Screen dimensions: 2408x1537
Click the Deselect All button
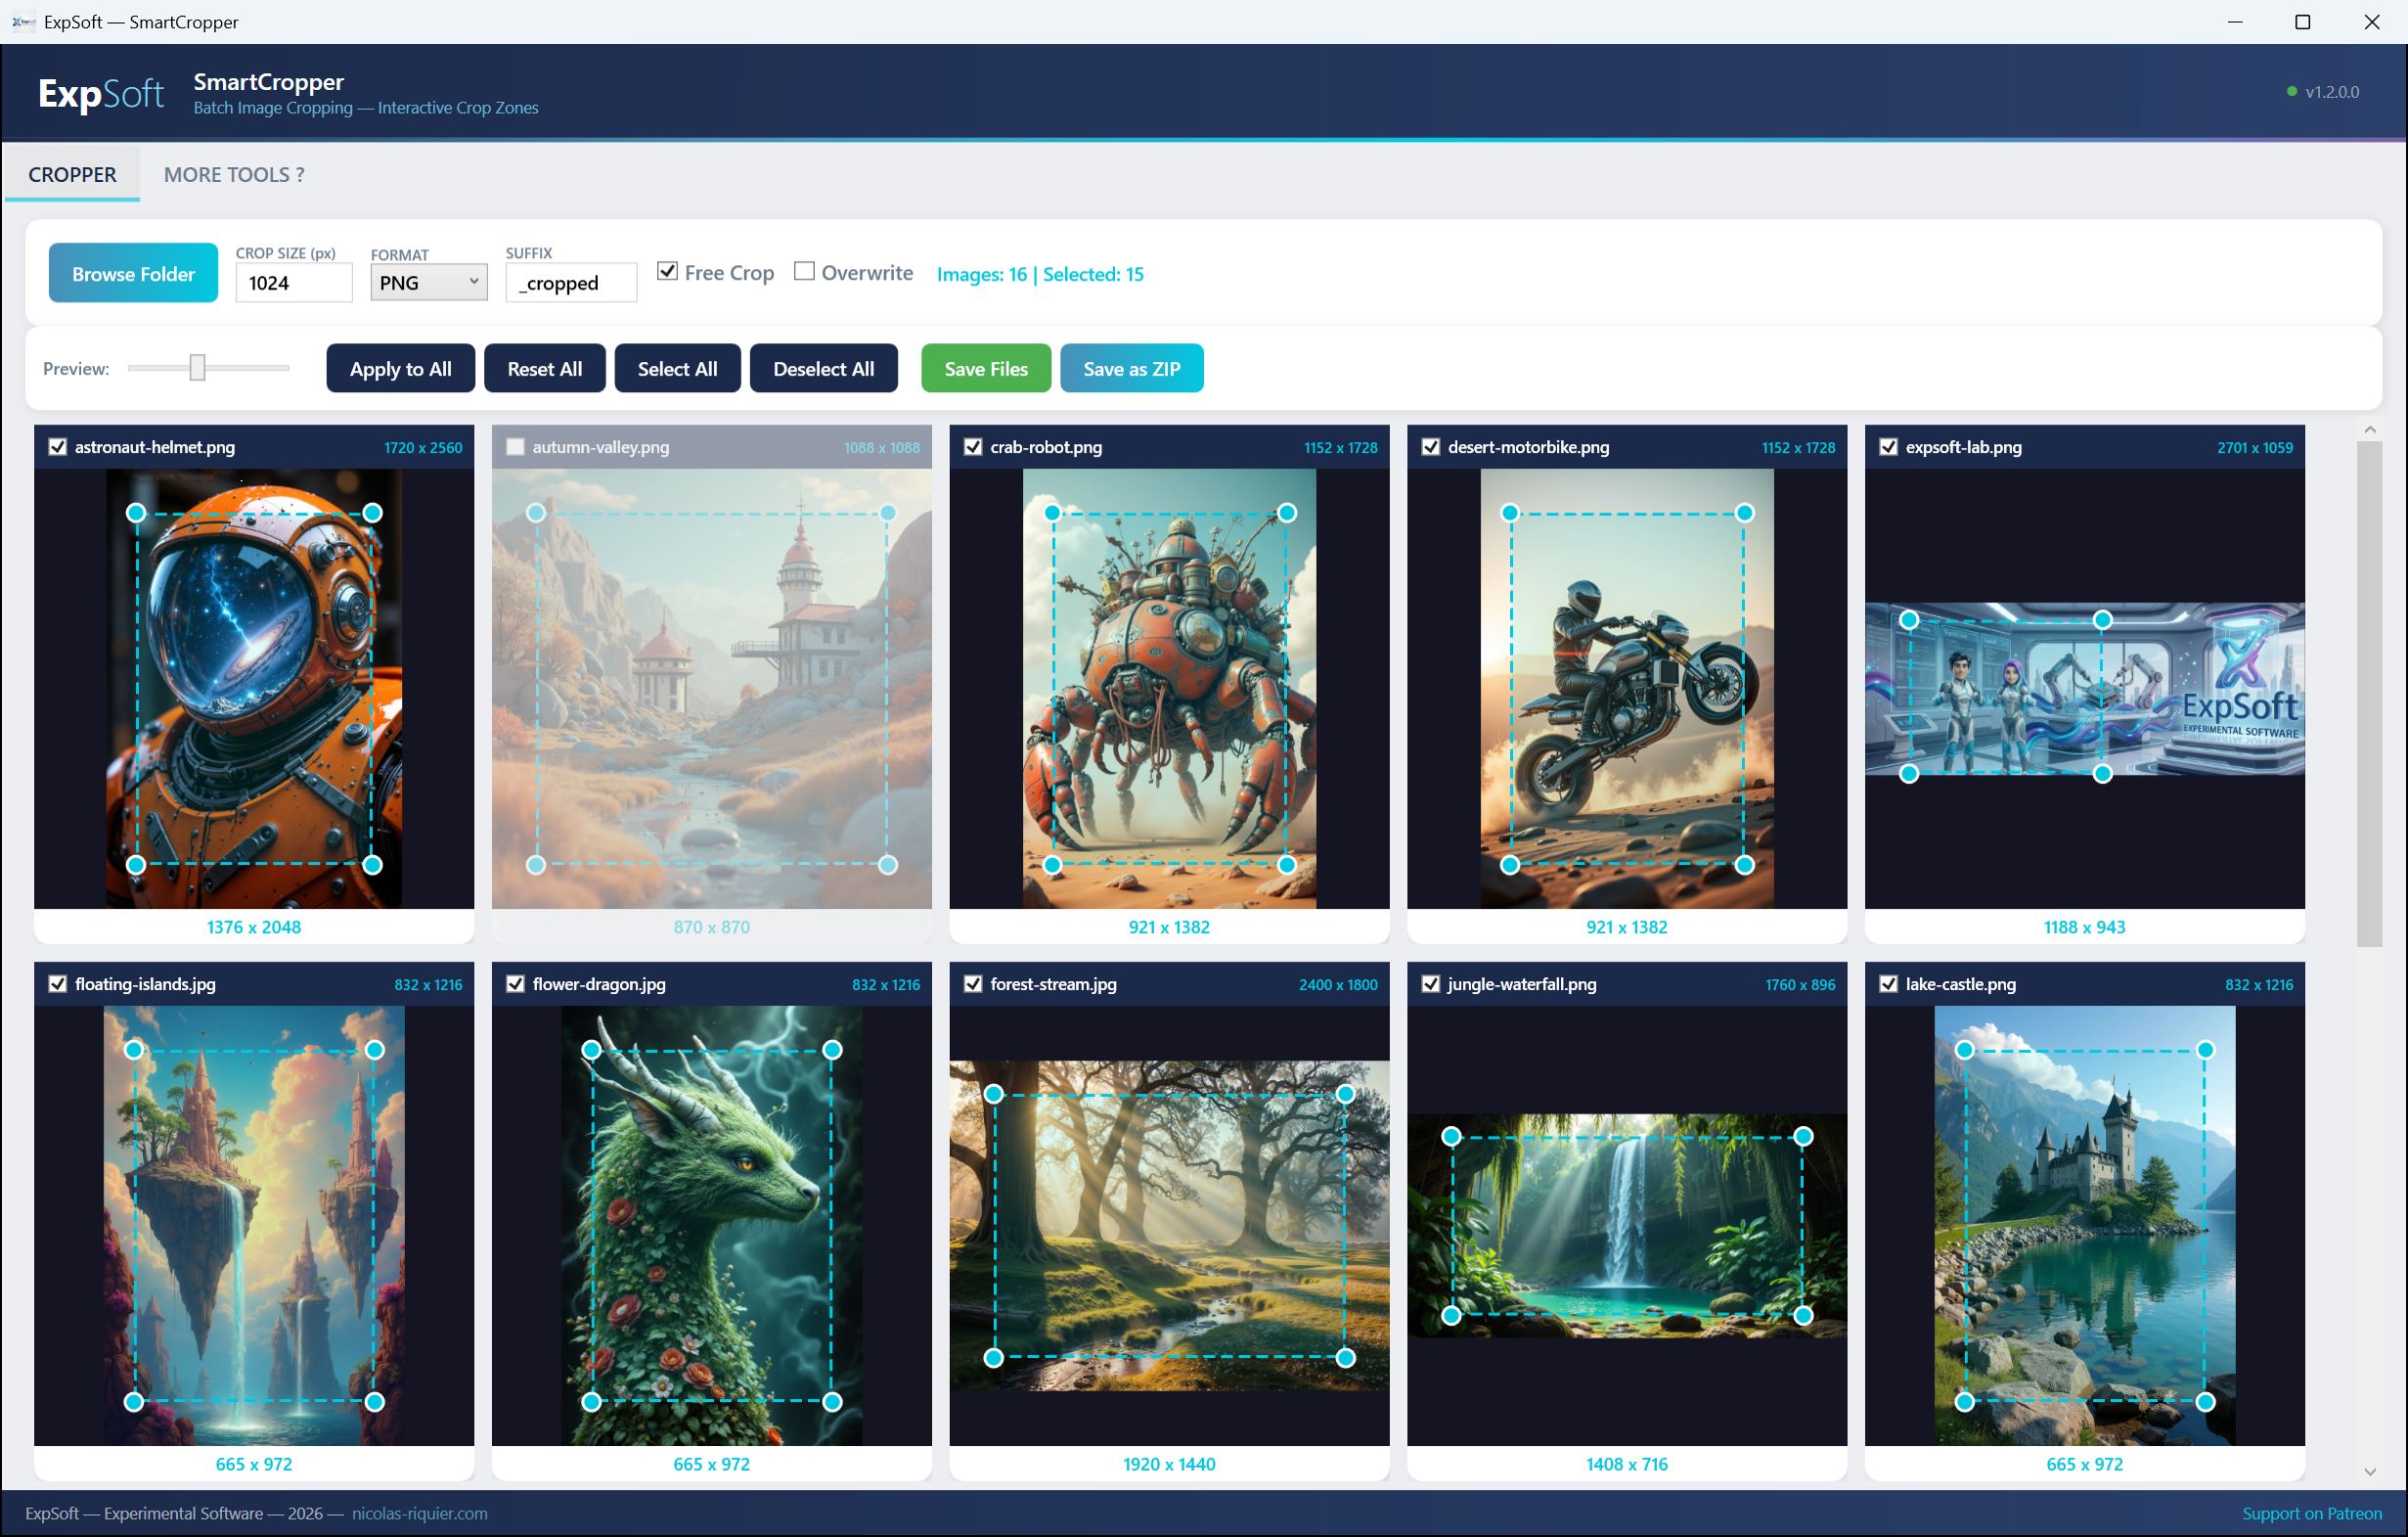coord(824,369)
